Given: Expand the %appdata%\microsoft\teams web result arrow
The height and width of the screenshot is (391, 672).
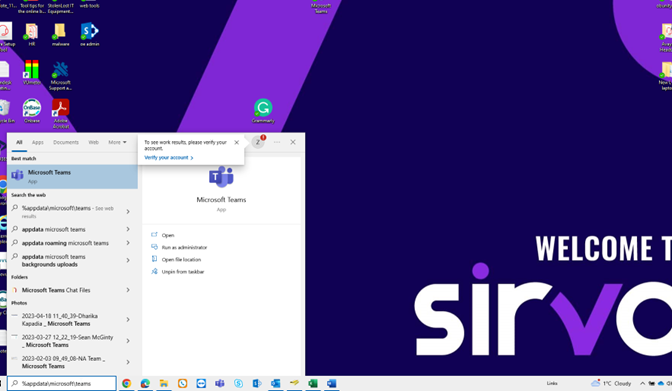Looking at the screenshot, I should point(128,211).
